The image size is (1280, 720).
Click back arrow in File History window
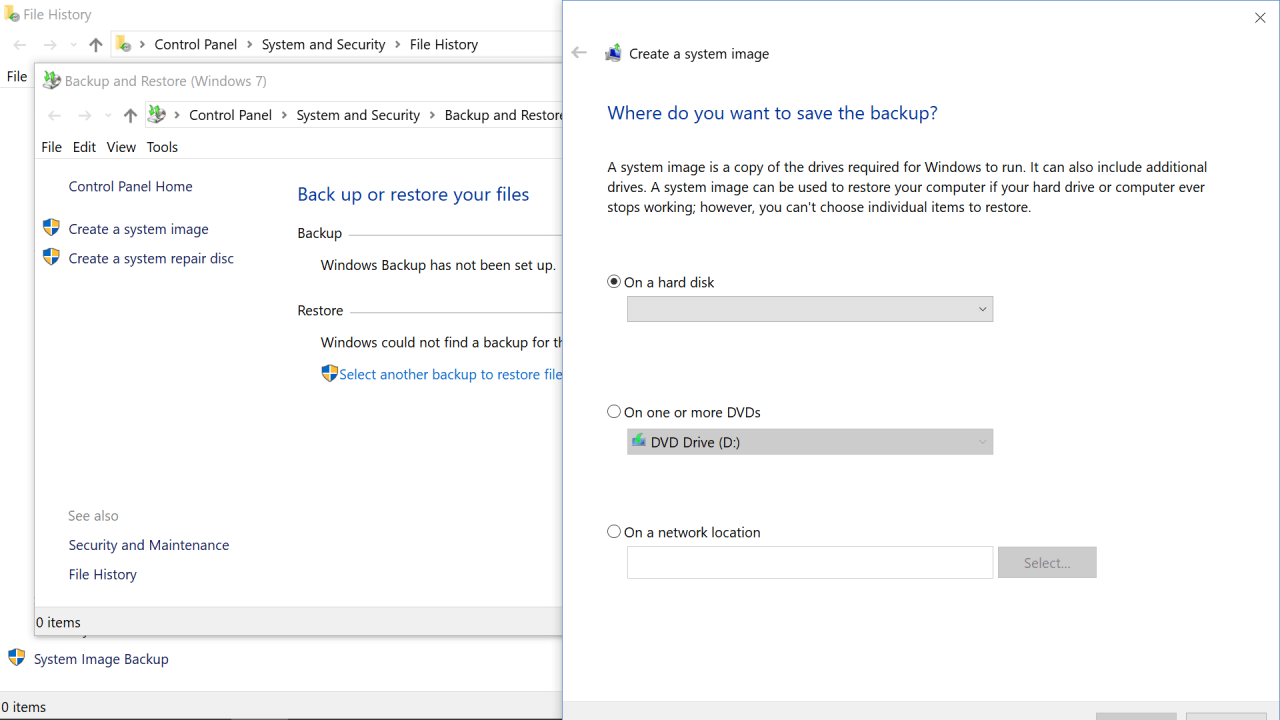[20, 44]
